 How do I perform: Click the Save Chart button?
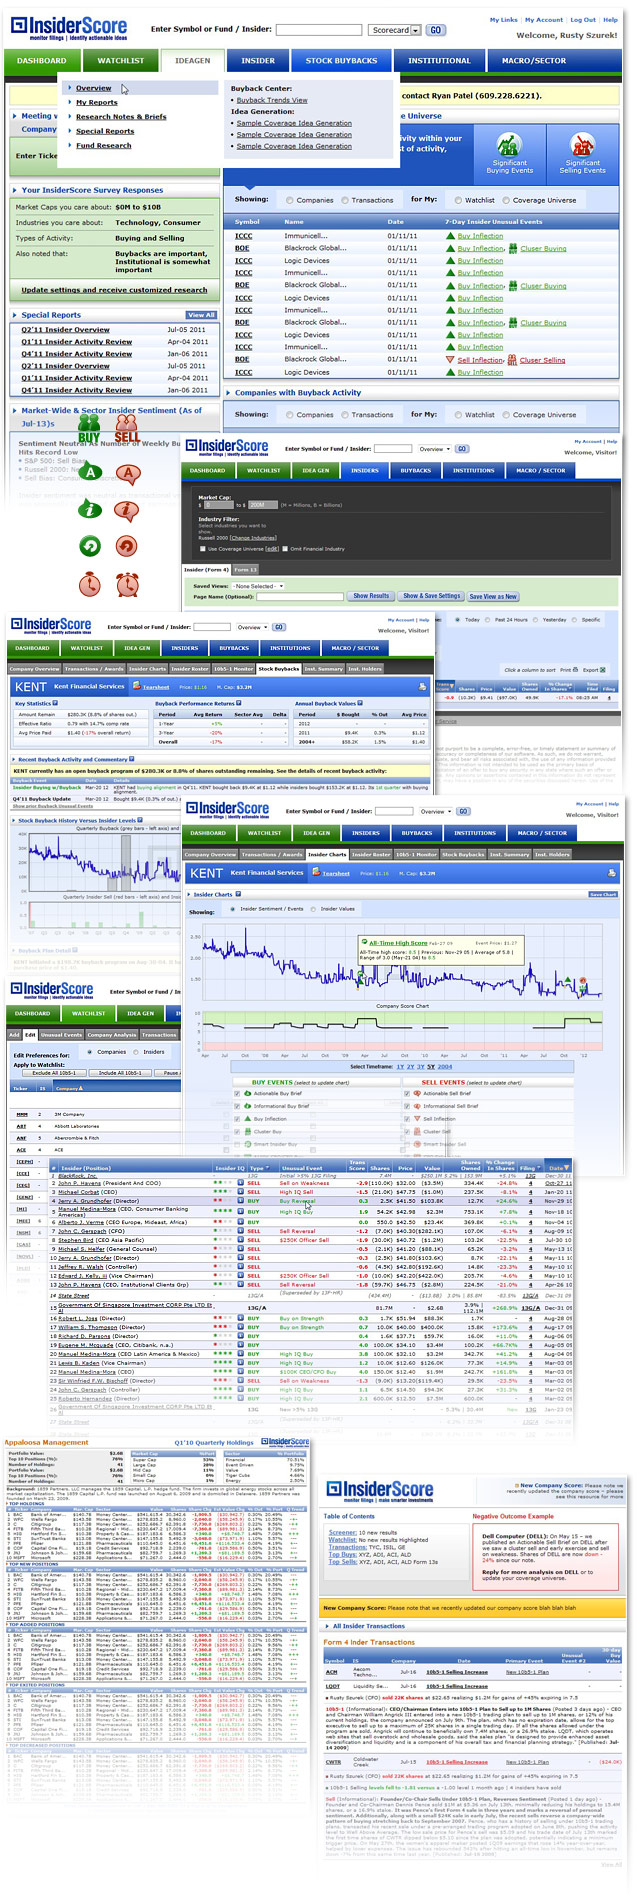point(603,895)
